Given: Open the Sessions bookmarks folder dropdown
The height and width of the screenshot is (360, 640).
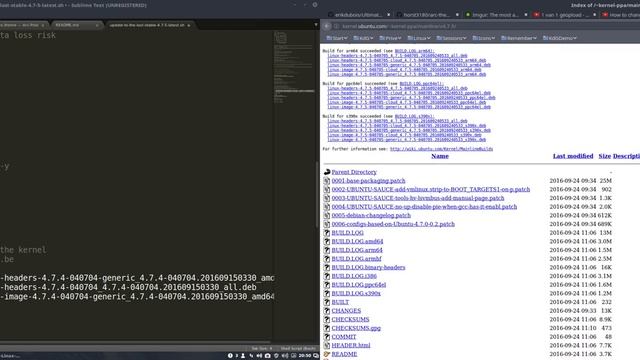Looking at the screenshot, I should click(x=451, y=38).
